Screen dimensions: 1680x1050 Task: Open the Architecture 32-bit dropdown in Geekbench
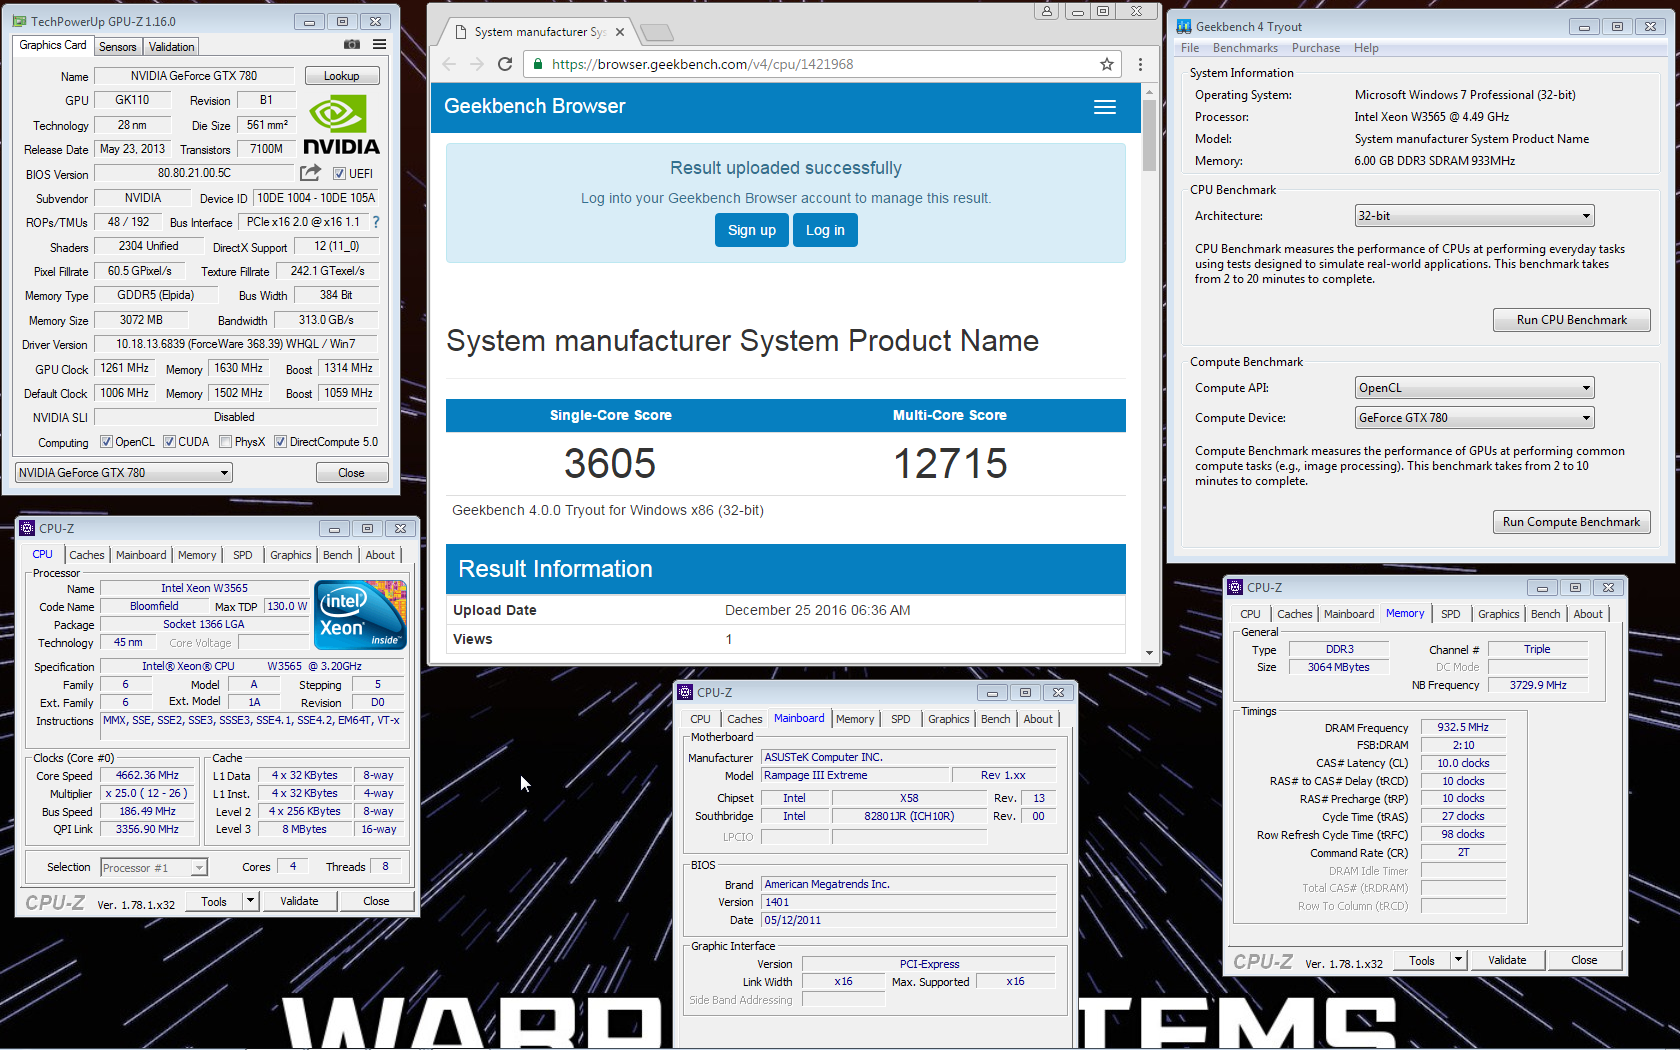point(1474,216)
